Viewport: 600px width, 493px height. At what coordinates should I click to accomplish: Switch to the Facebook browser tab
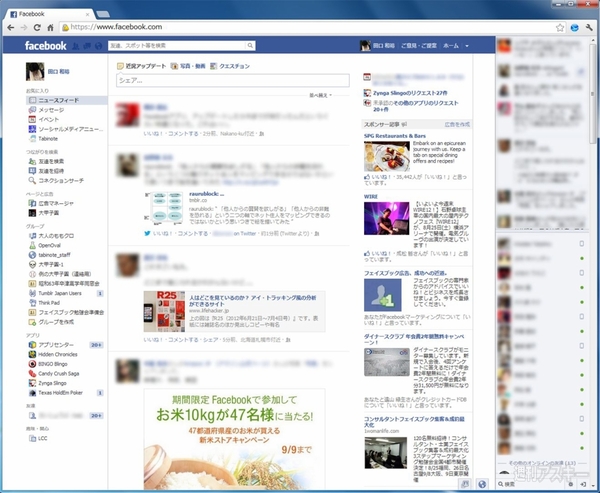[x=49, y=14]
